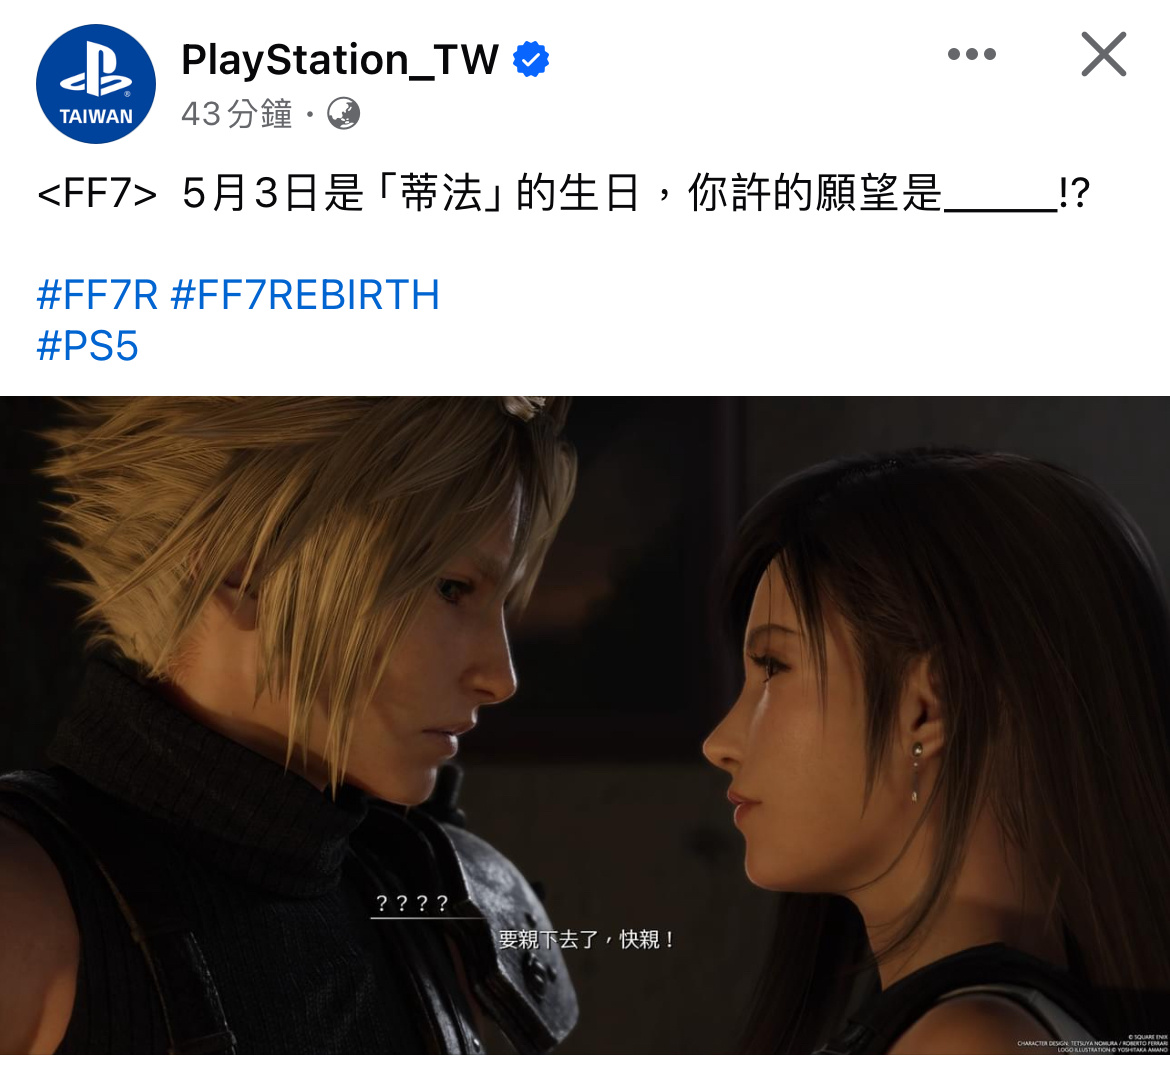Open the #FF7REBIRTH hashtag
This screenshot has height=1069, width=1170.
305,295
